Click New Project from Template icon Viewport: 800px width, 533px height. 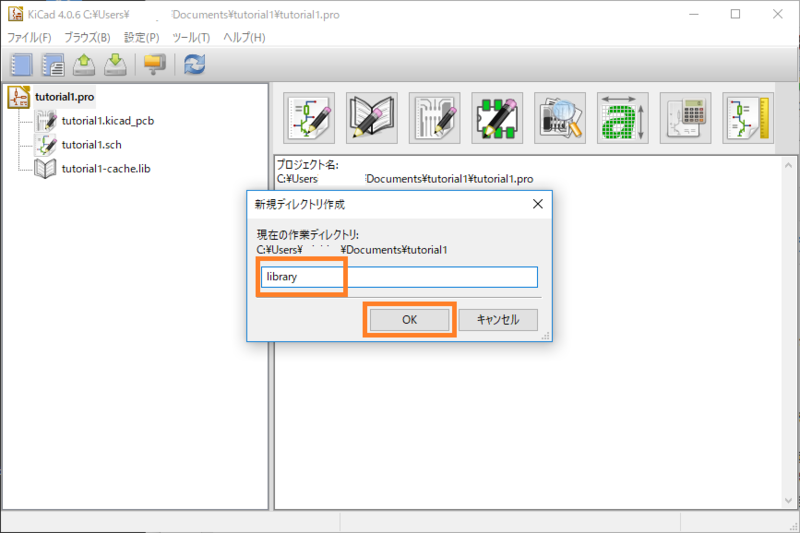pyautogui.click(x=53, y=65)
